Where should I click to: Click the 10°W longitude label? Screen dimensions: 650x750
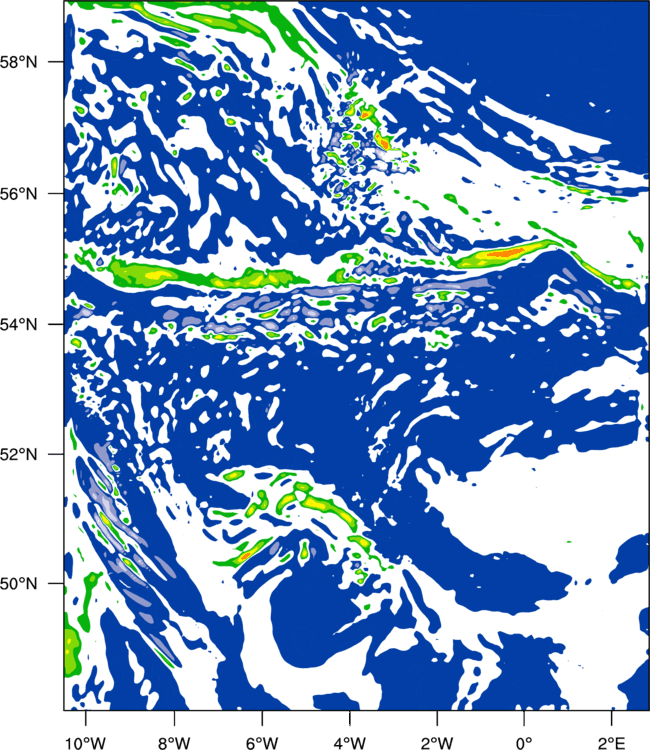pos(86,743)
